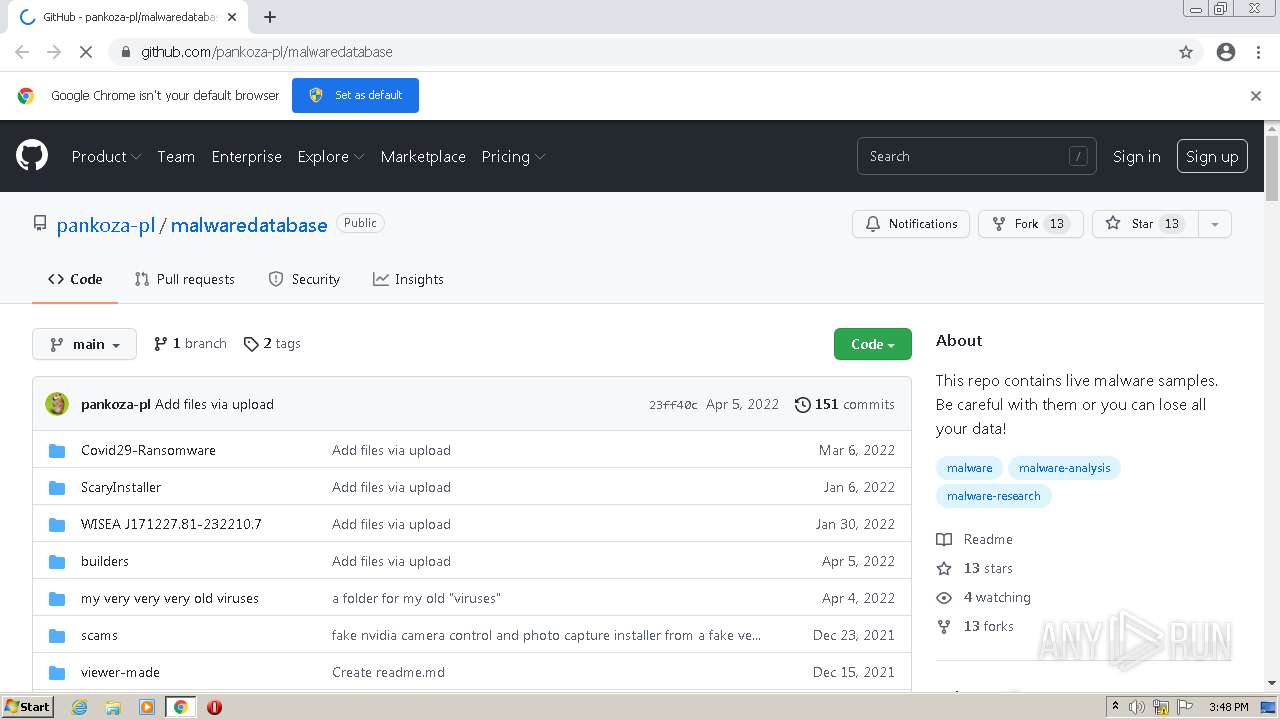Open a new tab with the plus button
1280x720 pixels.
269,17
